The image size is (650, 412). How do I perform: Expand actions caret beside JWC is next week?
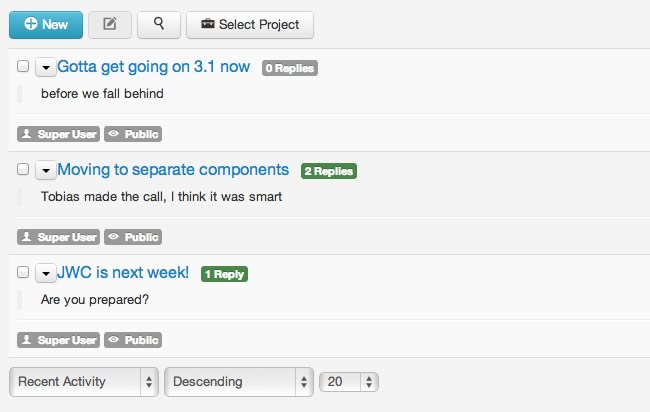tap(46, 273)
